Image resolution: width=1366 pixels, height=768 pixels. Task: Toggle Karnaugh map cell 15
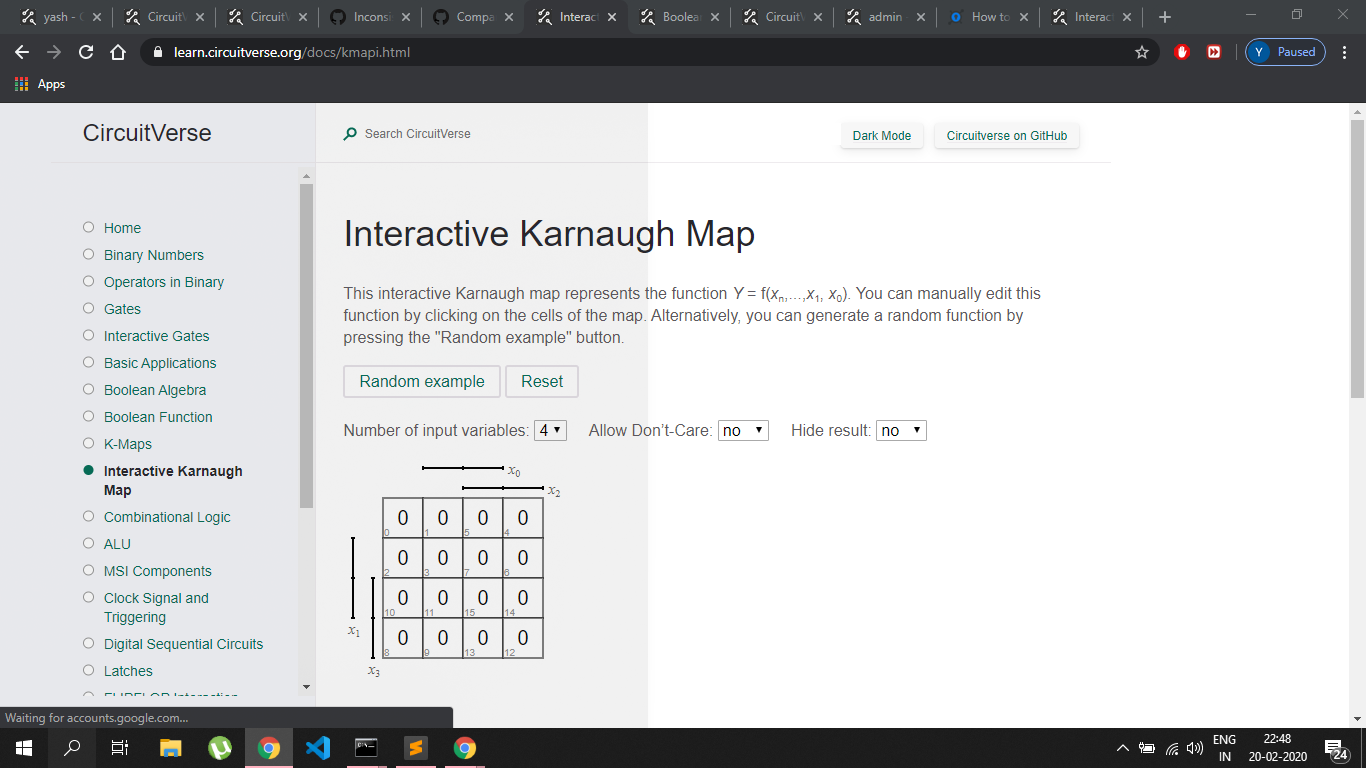pos(483,598)
